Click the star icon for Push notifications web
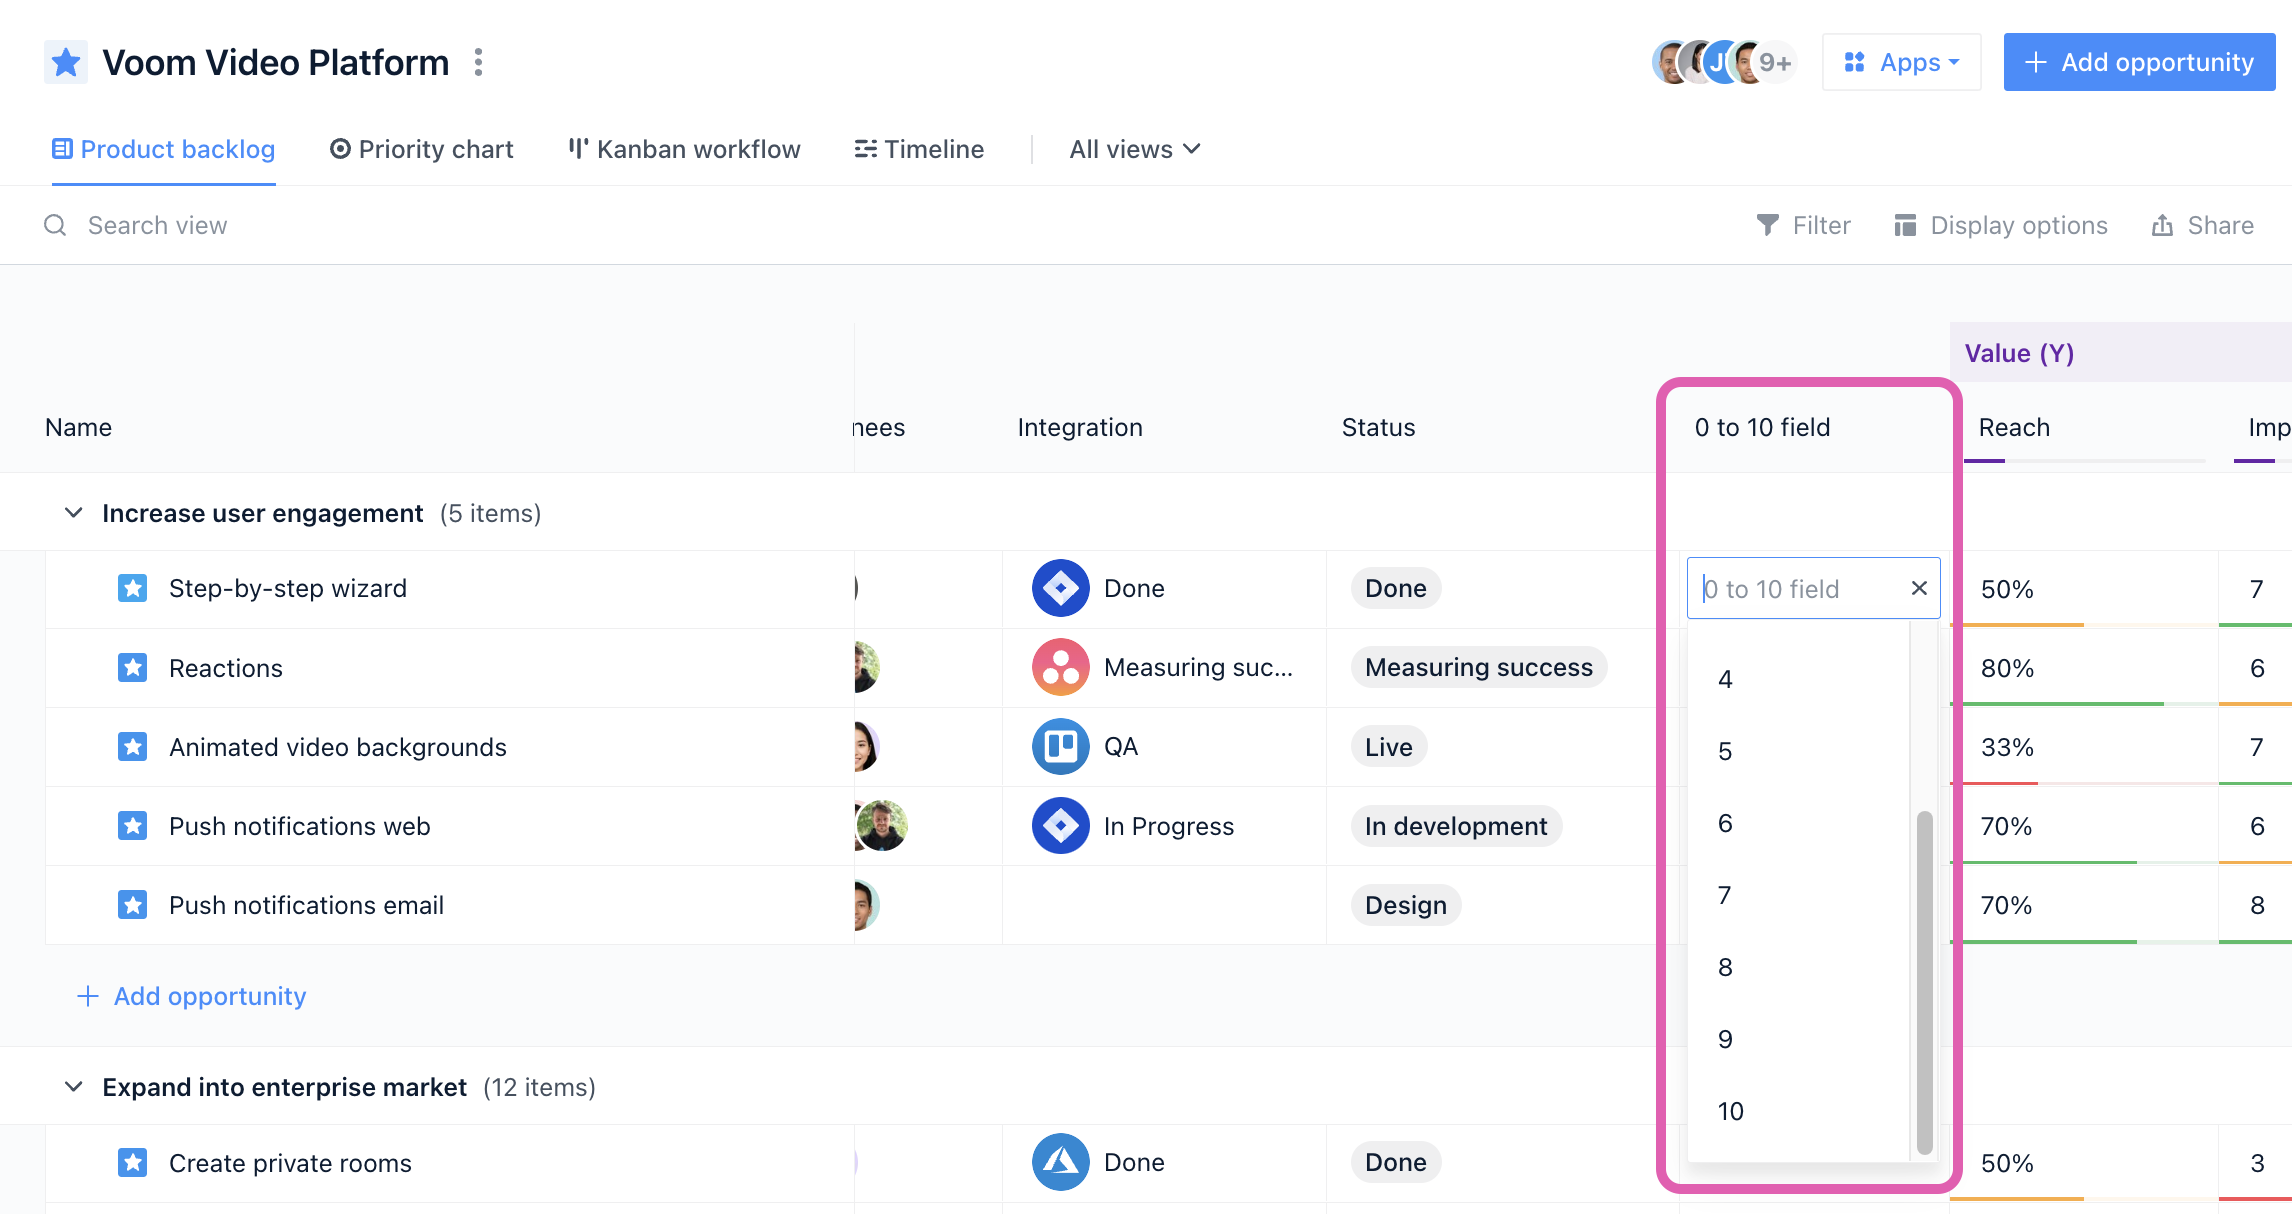 132,826
